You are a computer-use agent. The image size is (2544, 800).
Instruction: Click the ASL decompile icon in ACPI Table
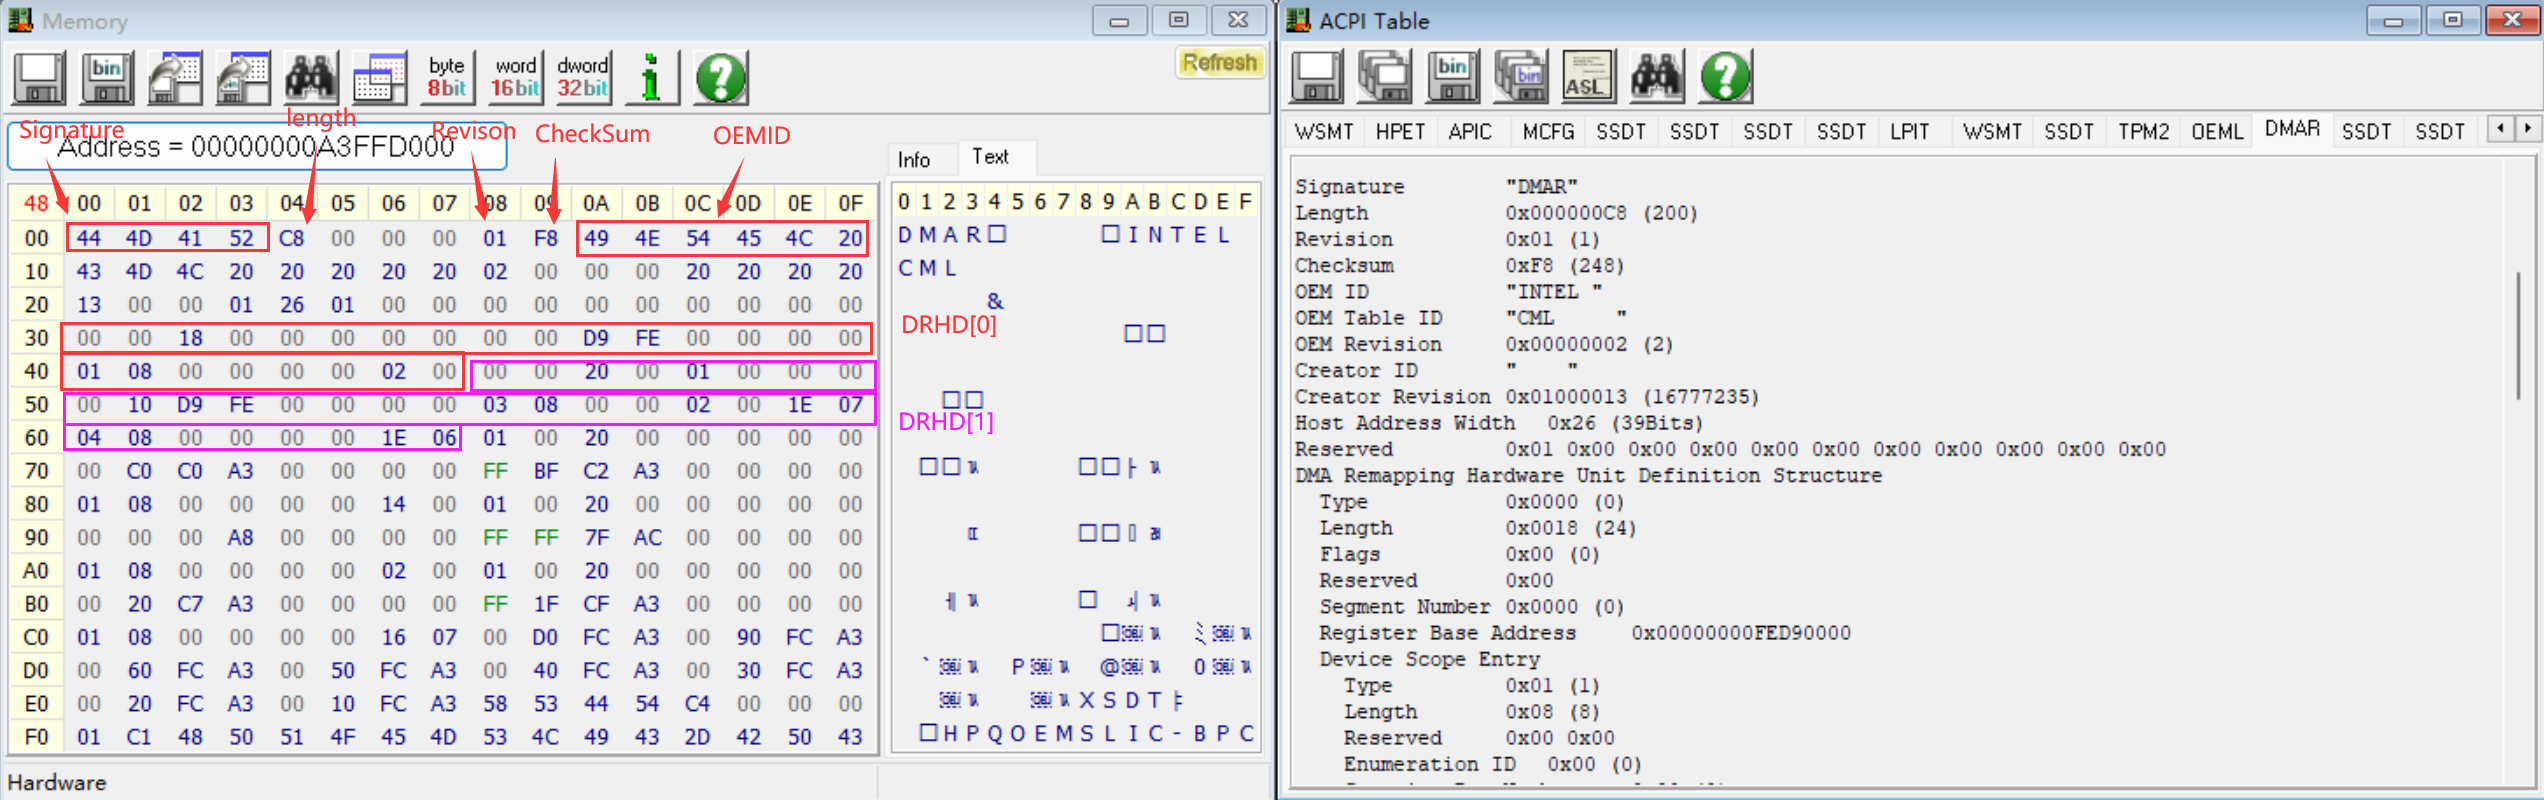pyautogui.click(x=1587, y=77)
